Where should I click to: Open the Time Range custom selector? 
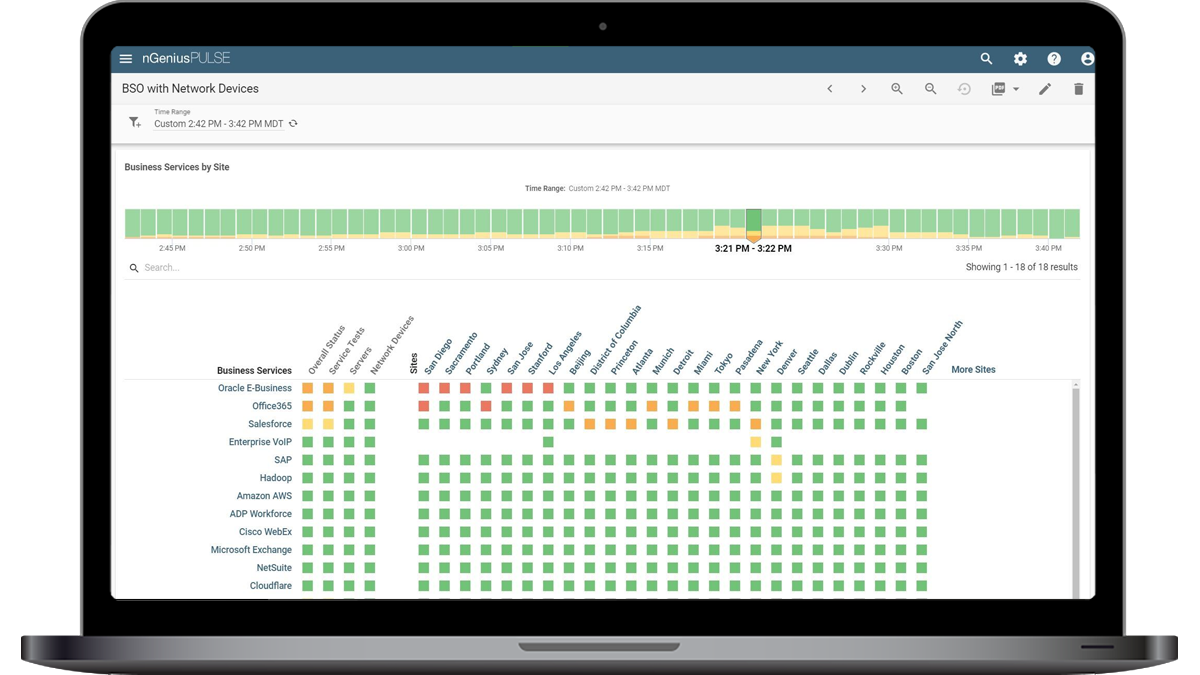[219, 124]
